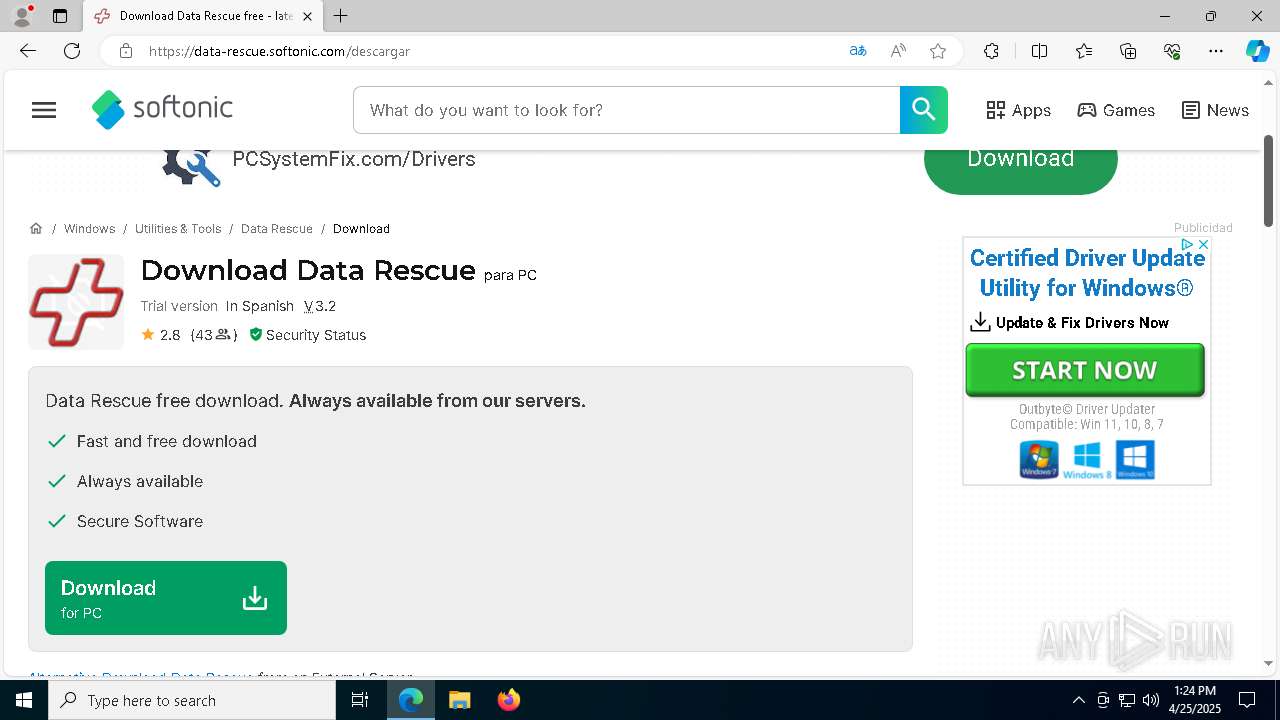Click the browser profile icon
Screen dimensions: 1280x720
22,16
